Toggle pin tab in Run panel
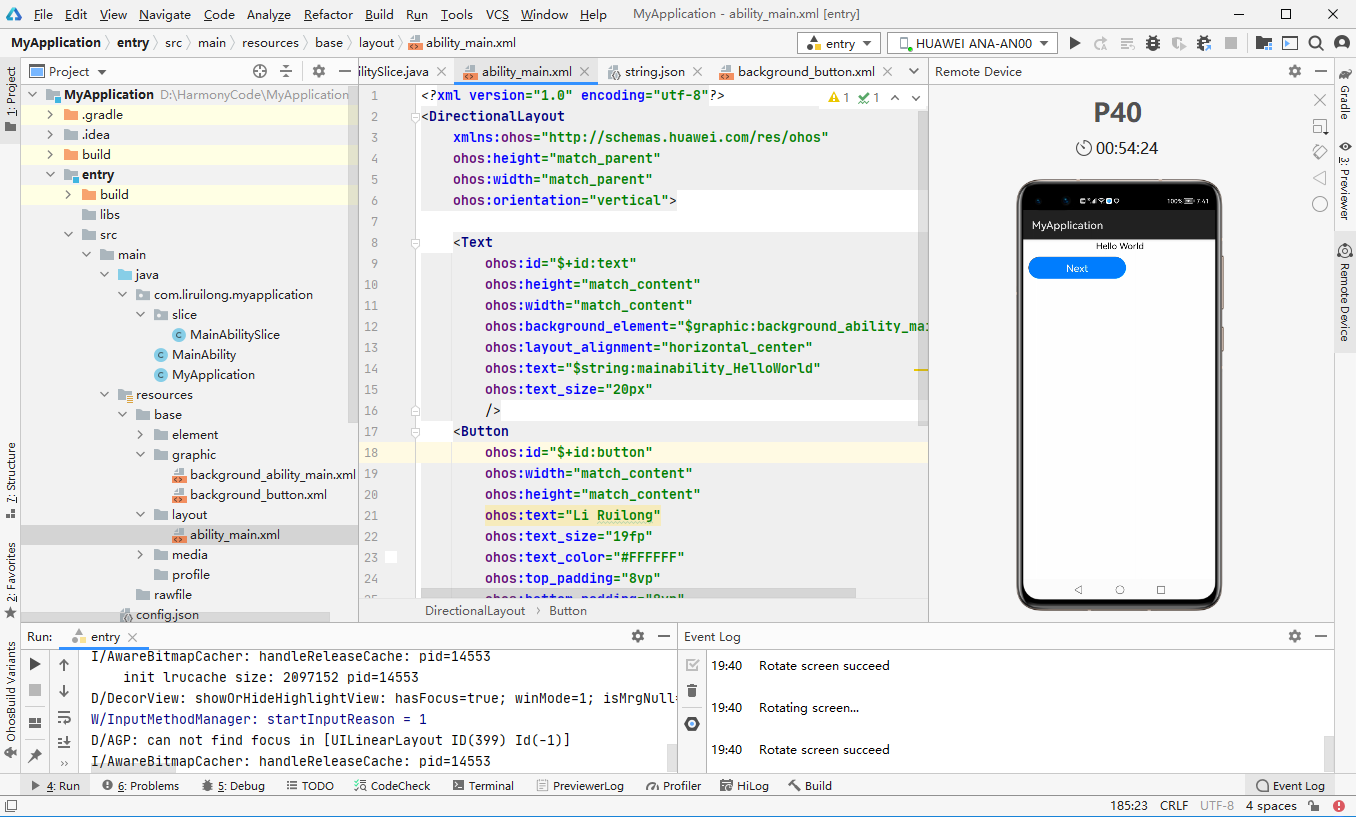The height and width of the screenshot is (817, 1356). pos(35,755)
